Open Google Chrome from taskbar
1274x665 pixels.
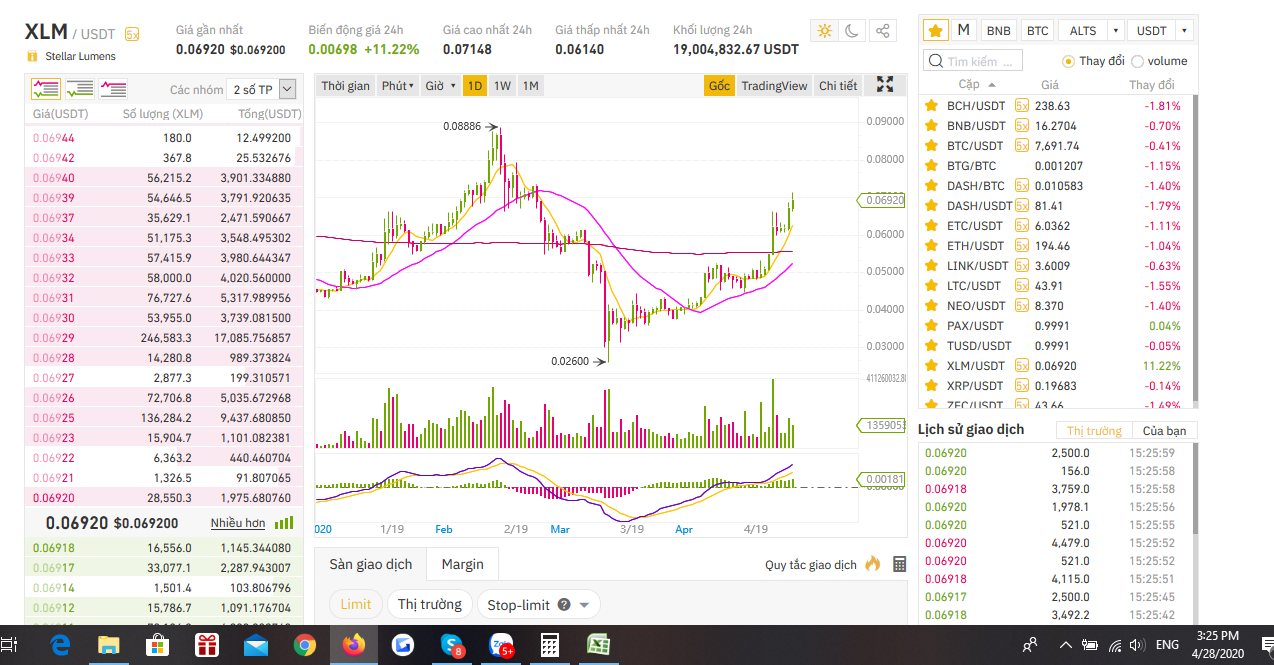tap(305, 645)
